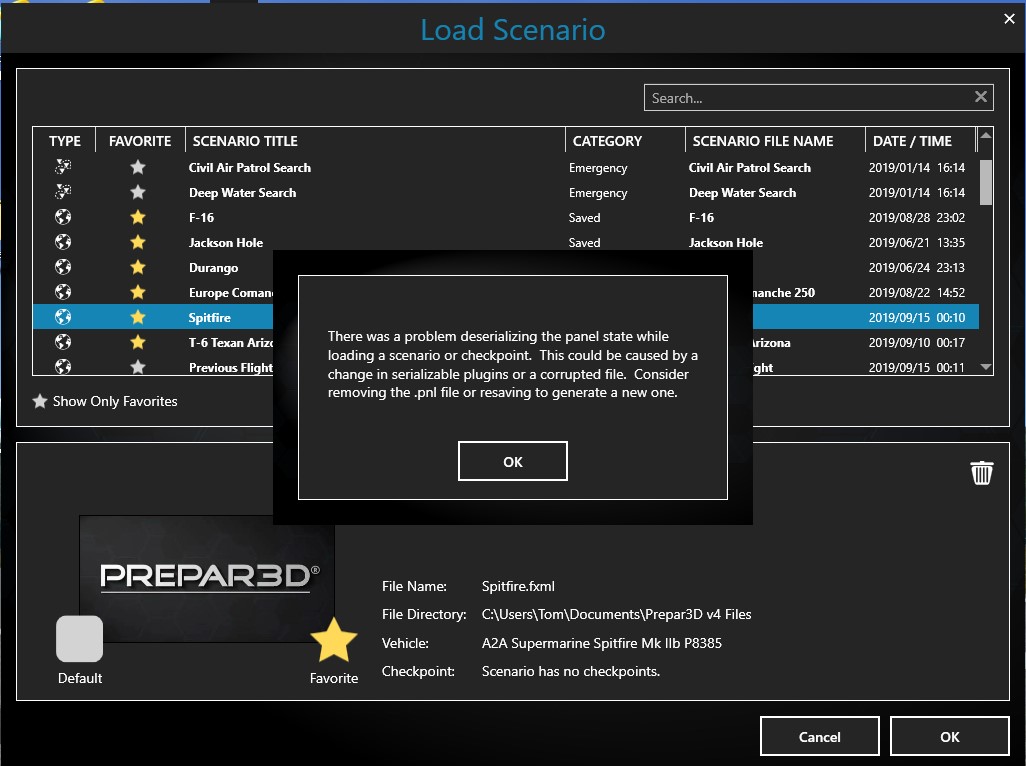Unfavorite the Spitfire row star
This screenshot has height=766, width=1026.
point(137,317)
